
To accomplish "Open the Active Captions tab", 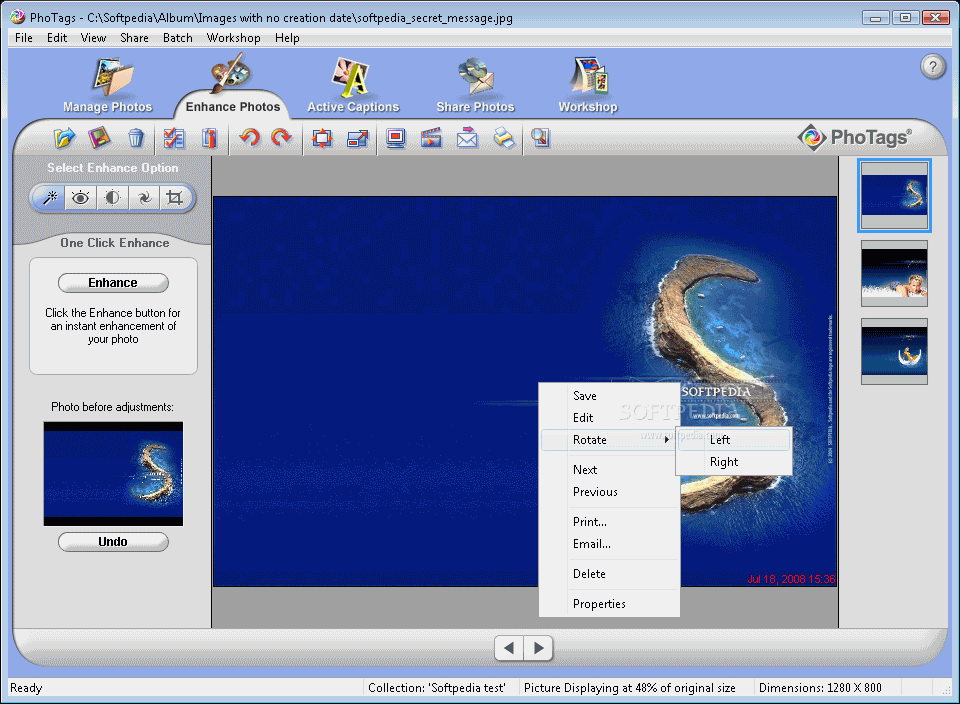I will pos(353,86).
